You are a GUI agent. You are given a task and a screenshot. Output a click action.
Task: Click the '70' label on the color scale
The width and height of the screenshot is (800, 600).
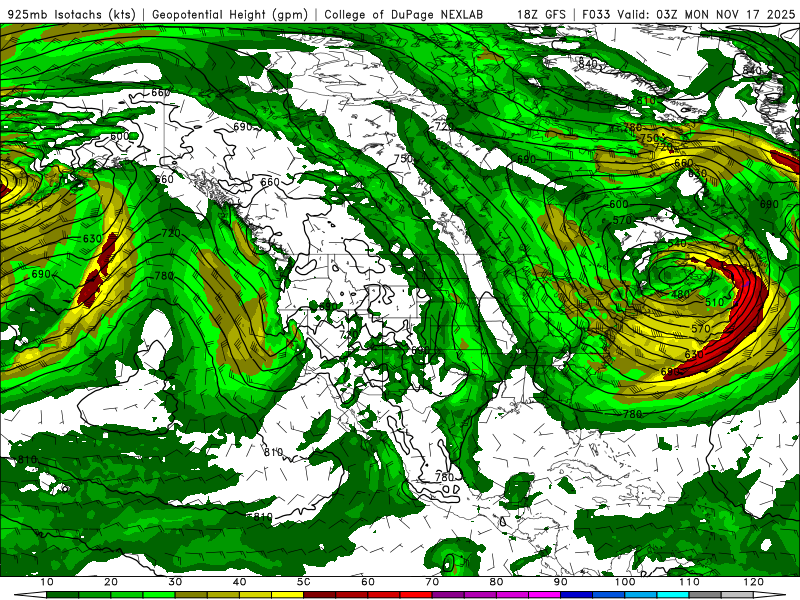[x=432, y=582]
